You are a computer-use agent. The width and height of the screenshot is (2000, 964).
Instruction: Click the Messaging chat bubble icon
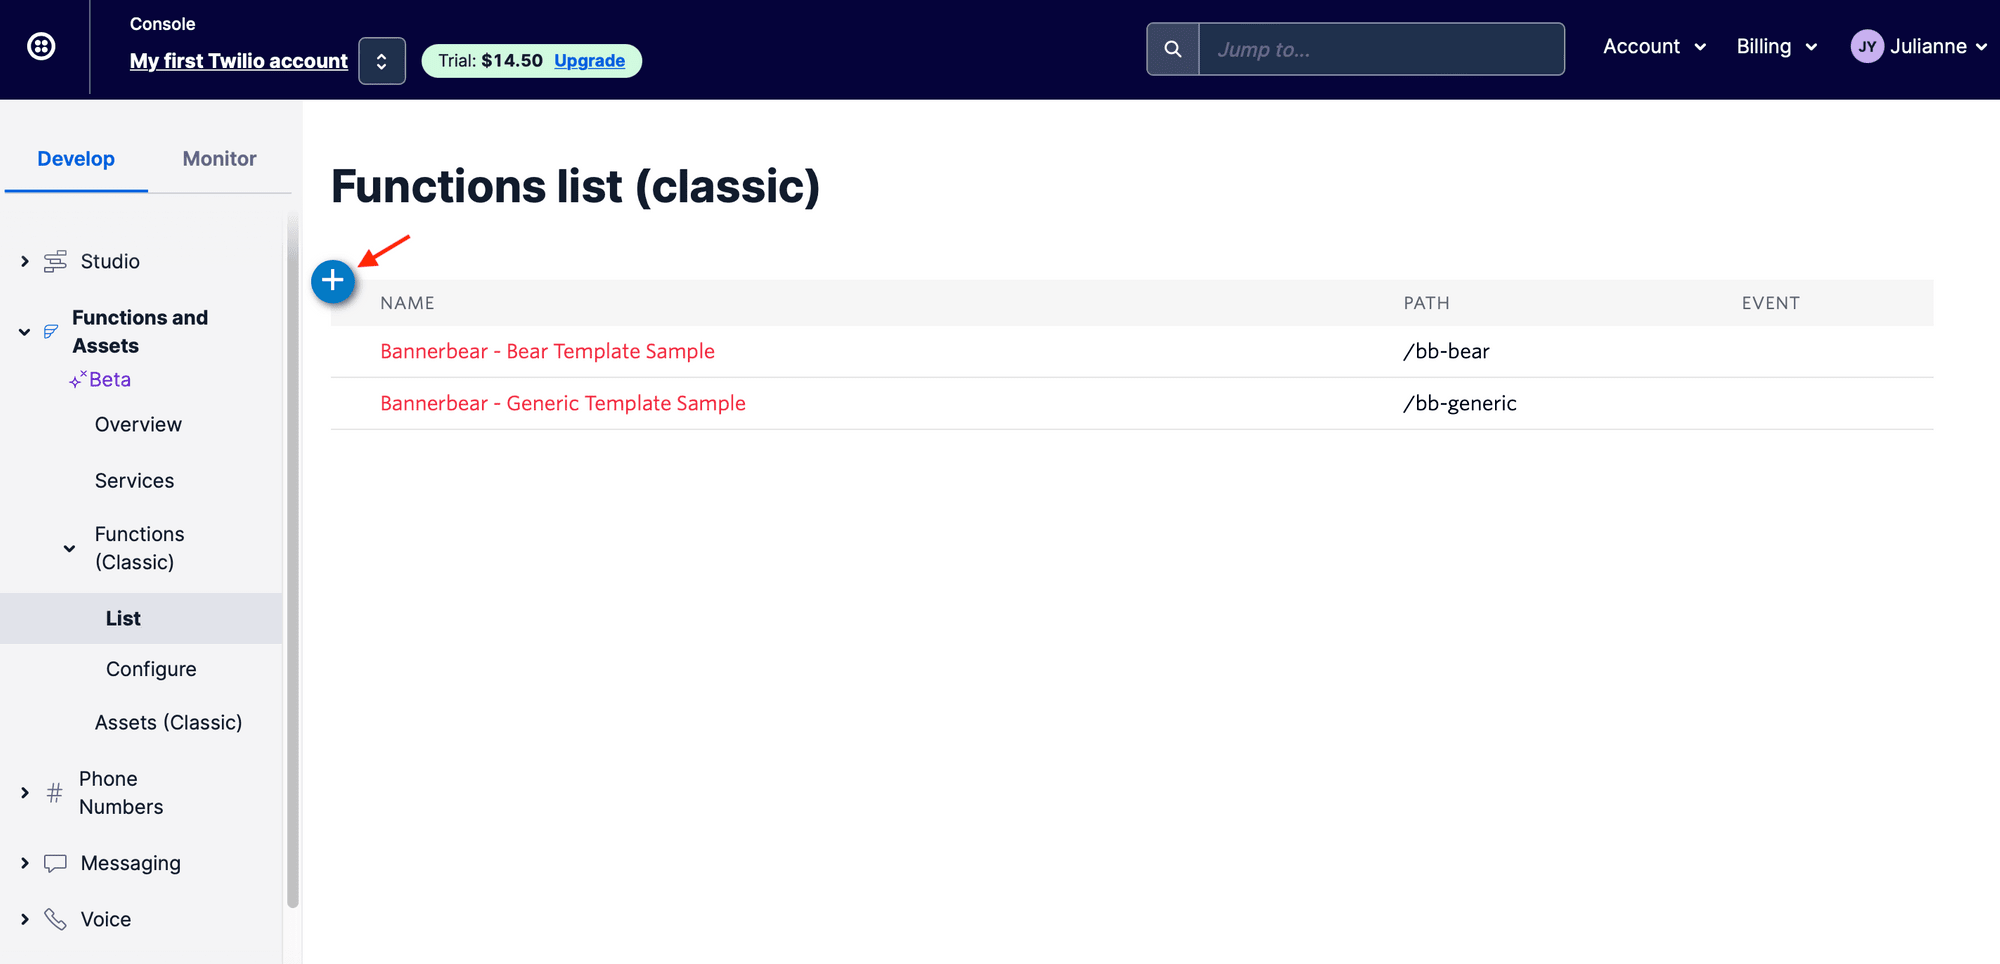(x=55, y=863)
